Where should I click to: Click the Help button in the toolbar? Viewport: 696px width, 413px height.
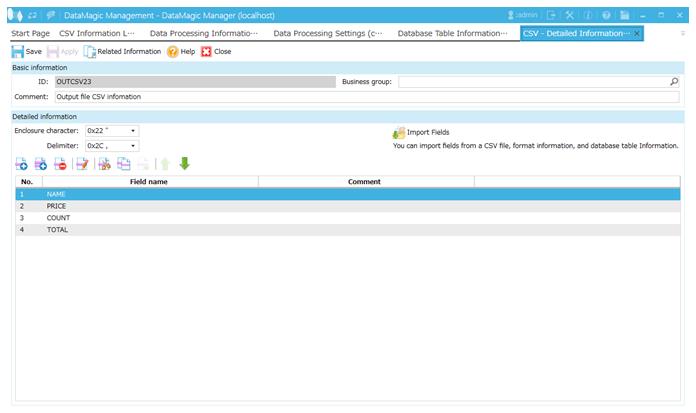(x=181, y=51)
